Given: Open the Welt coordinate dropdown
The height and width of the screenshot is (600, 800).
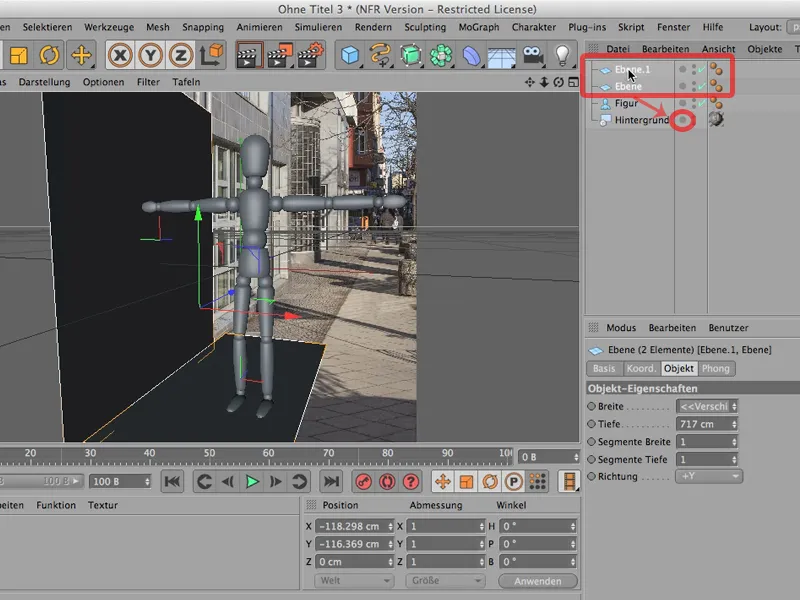Looking at the screenshot, I should (354, 581).
